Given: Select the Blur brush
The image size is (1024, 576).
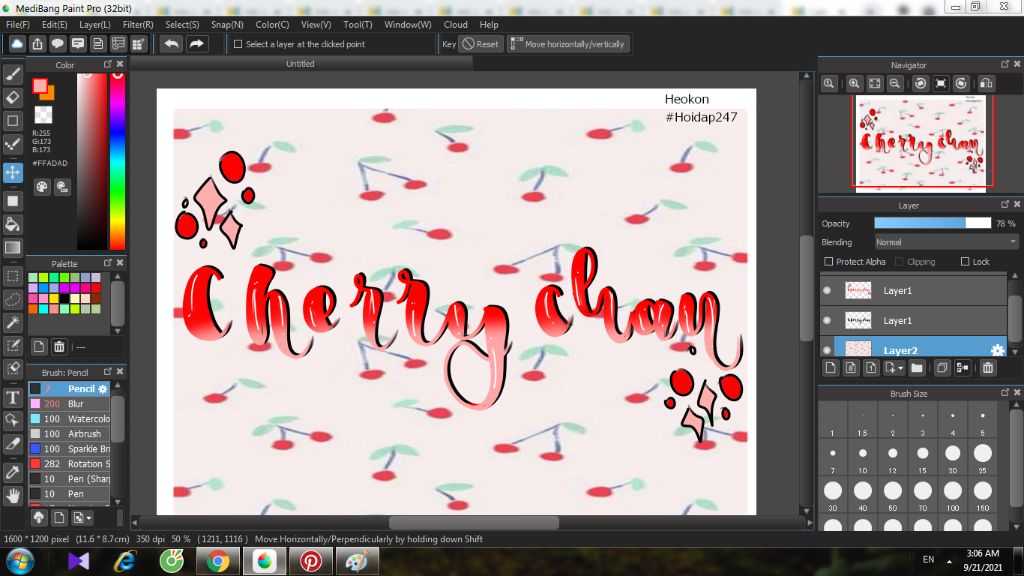Looking at the screenshot, I should click(x=69, y=404).
